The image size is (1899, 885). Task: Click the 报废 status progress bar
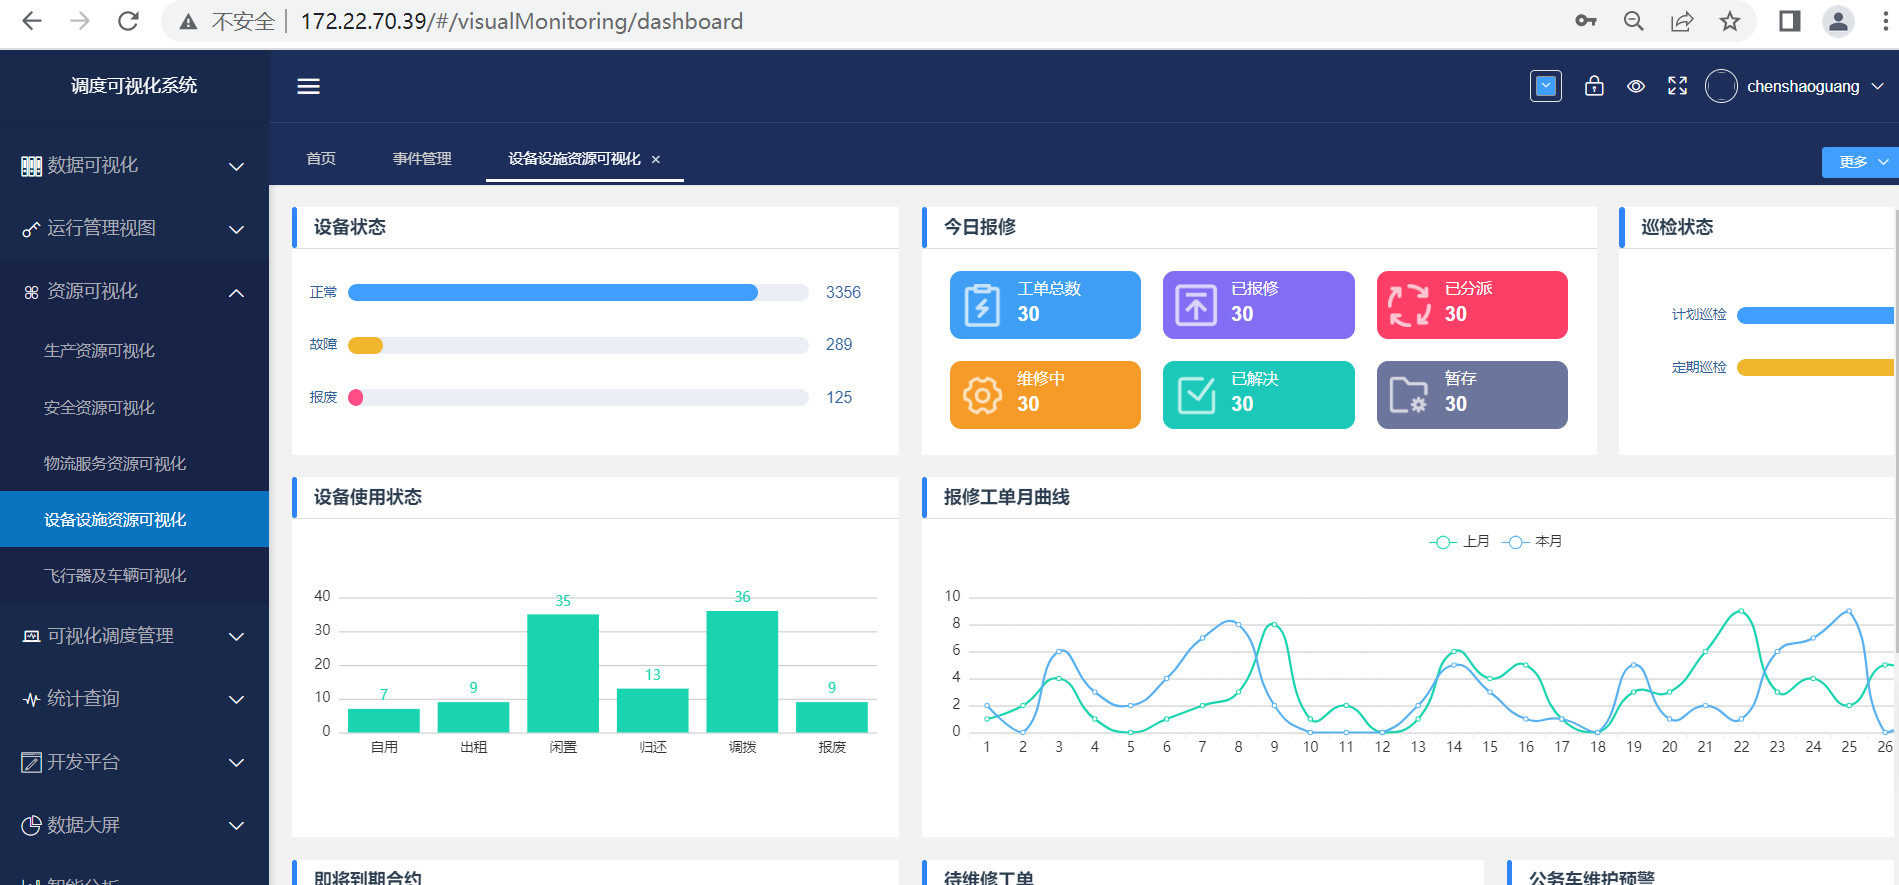578,397
